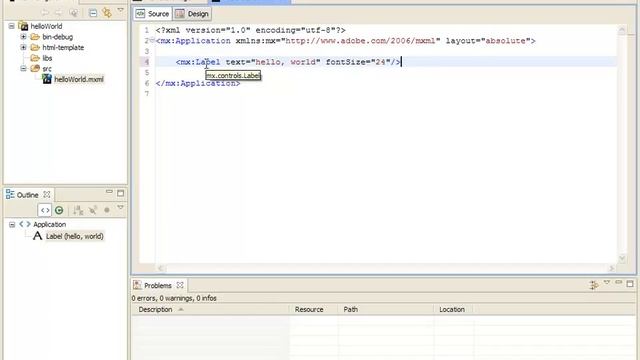Sort problems by Location column
640x360 pixels.
coord(453,309)
